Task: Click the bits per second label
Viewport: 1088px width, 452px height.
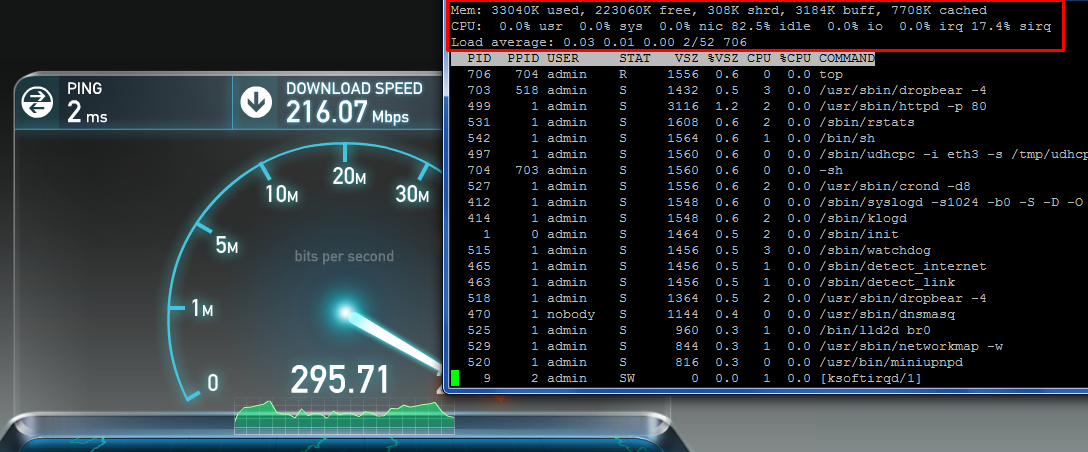Action: point(343,256)
